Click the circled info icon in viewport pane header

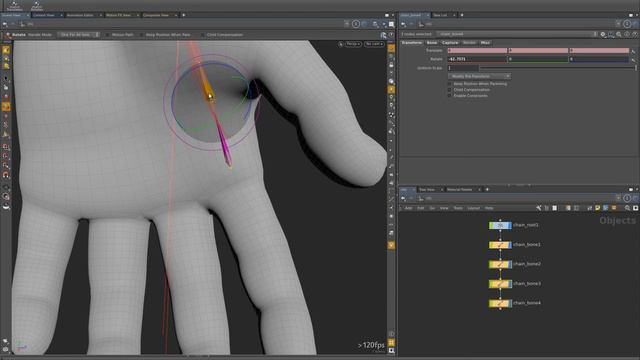click(x=356, y=24)
